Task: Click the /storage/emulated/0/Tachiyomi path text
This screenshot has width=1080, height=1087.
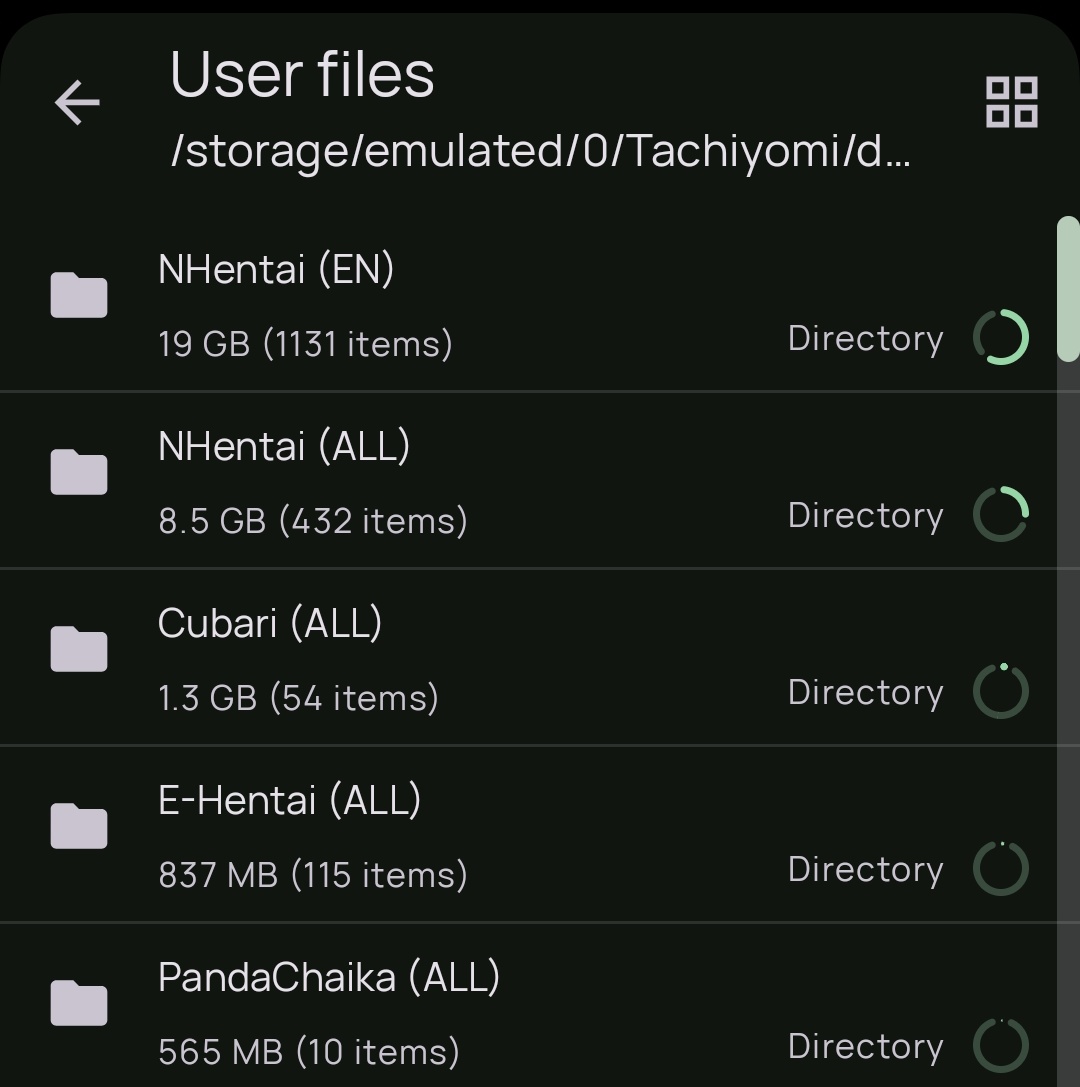Action: [541, 151]
